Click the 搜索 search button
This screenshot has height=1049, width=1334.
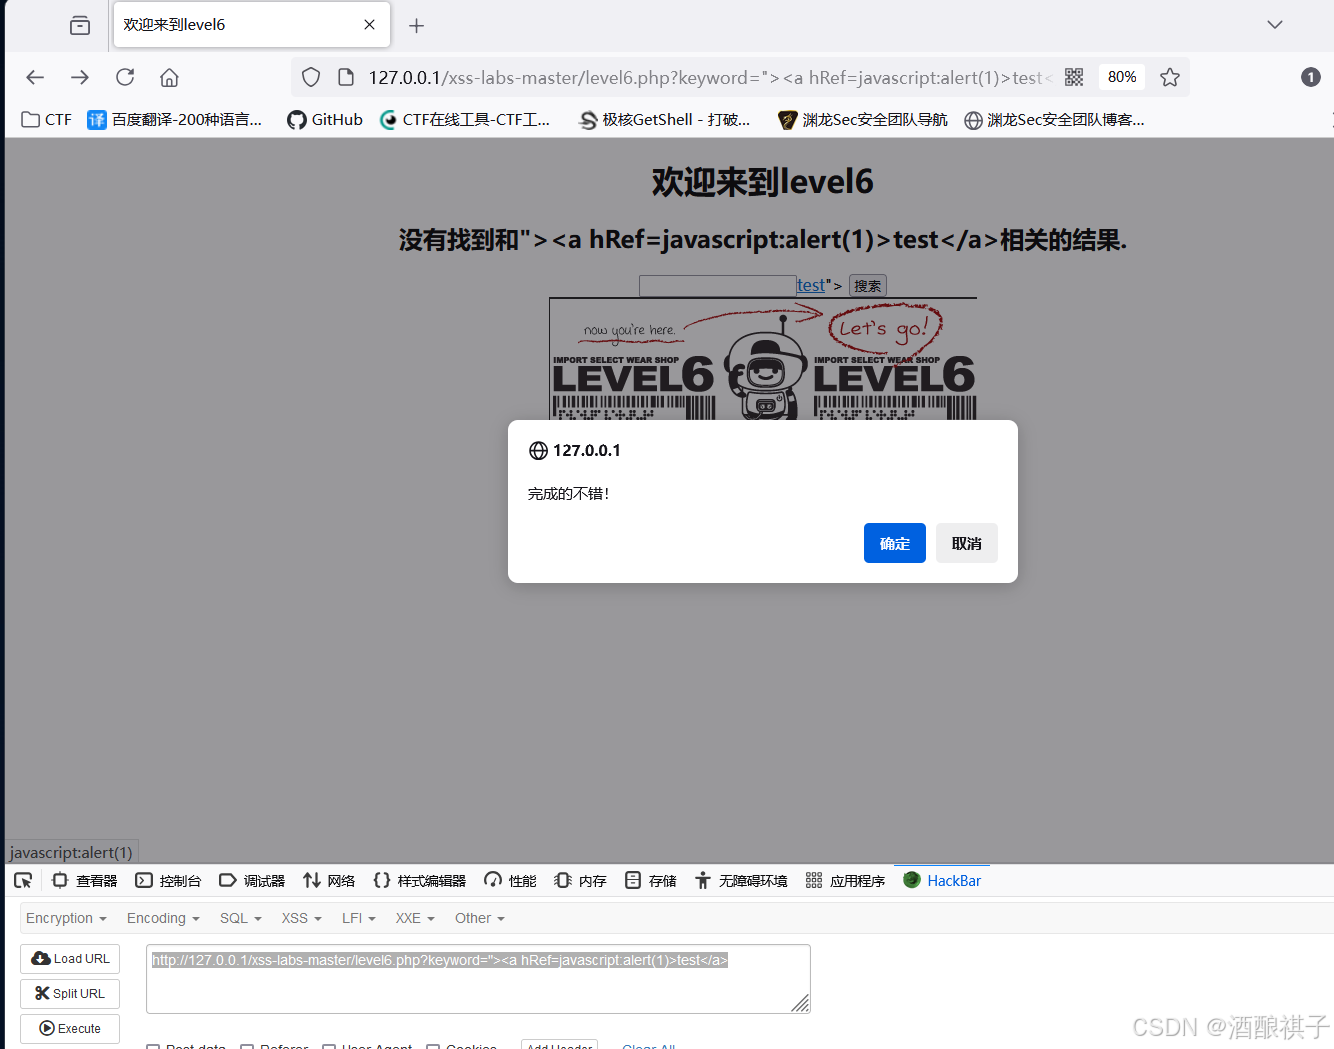point(868,286)
